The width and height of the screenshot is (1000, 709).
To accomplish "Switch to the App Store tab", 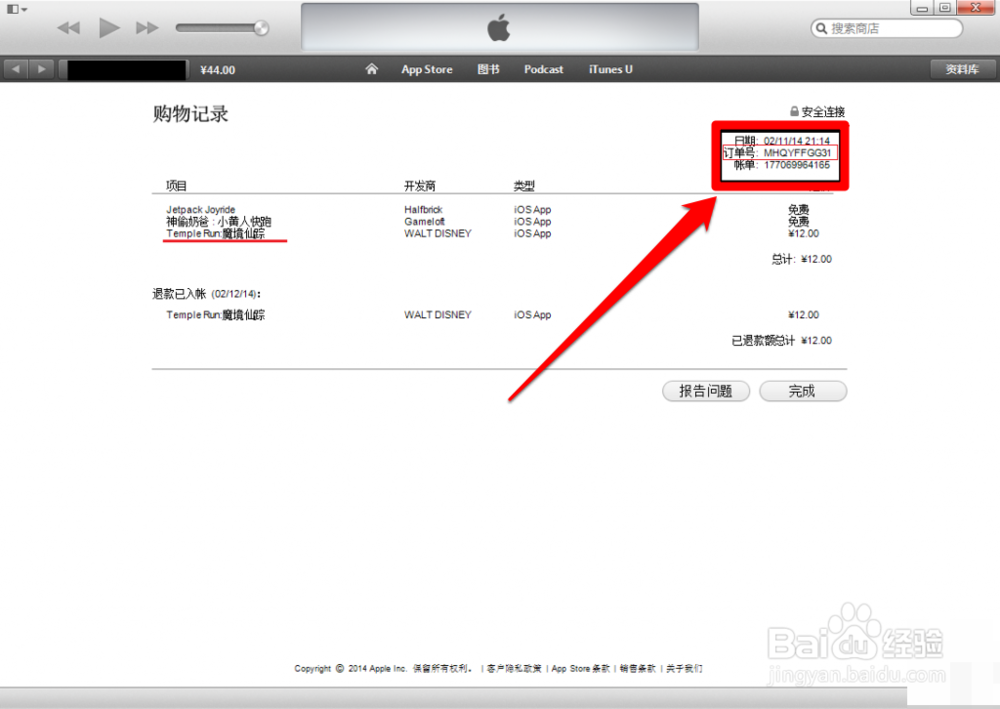I will click(427, 69).
